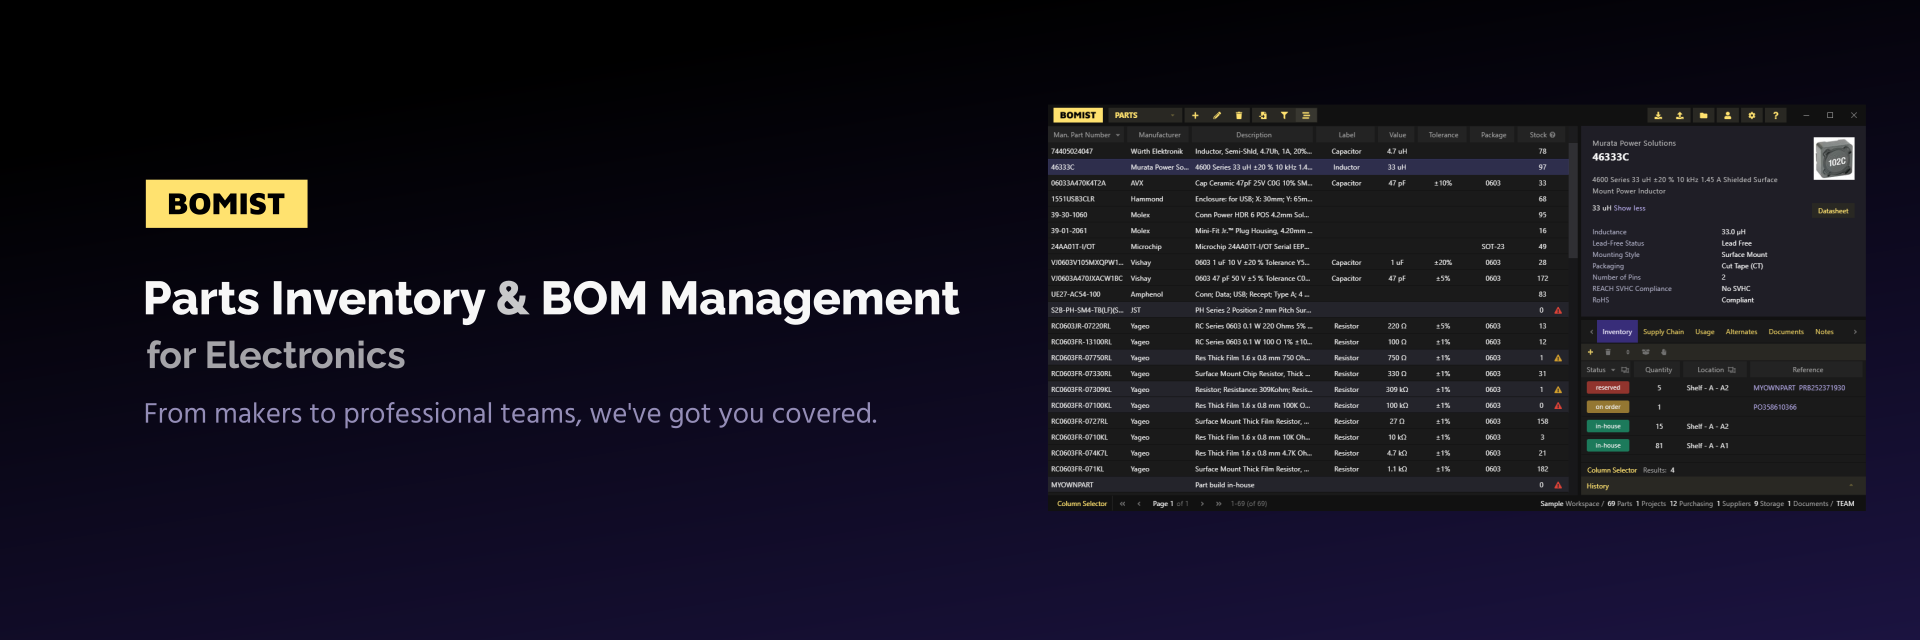Open the Usage tab

point(1705,332)
